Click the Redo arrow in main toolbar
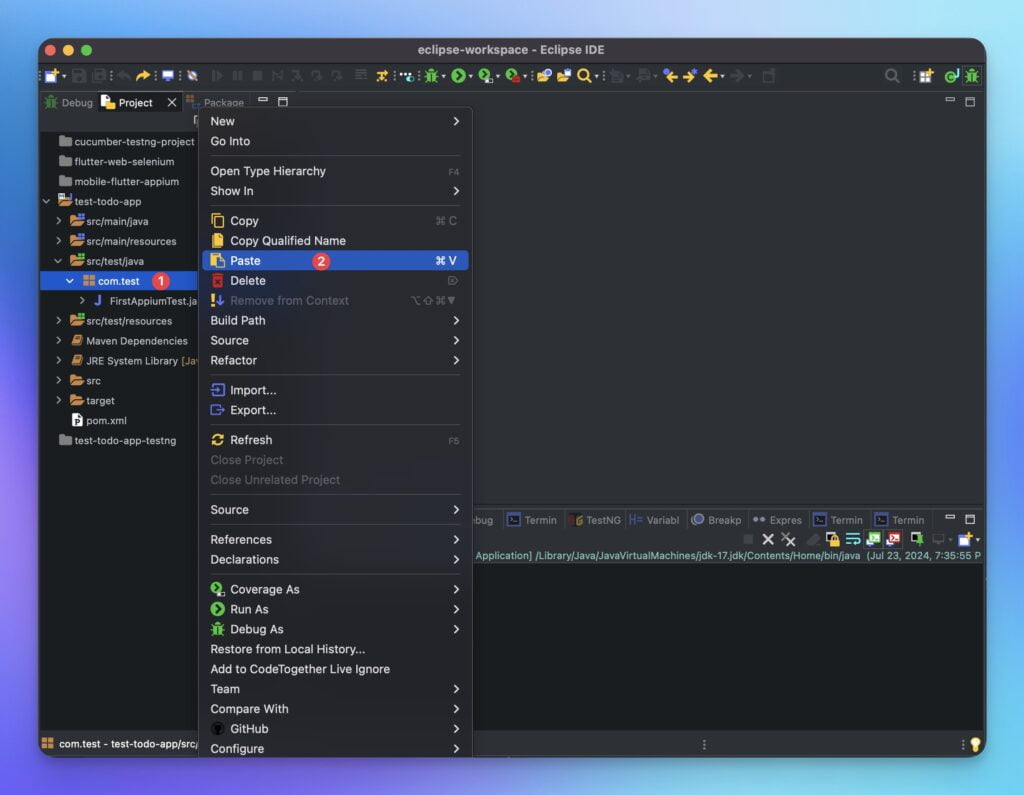 [x=142, y=76]
